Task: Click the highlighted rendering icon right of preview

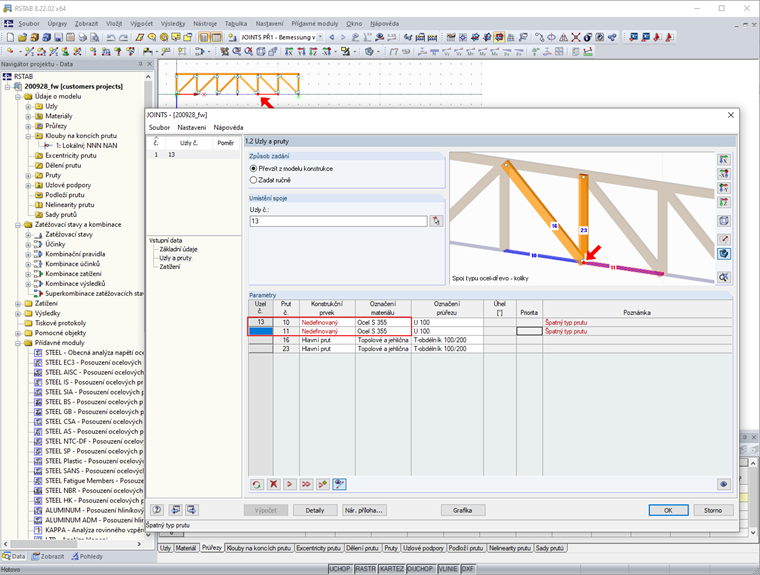Action: [x=724, y=254]
